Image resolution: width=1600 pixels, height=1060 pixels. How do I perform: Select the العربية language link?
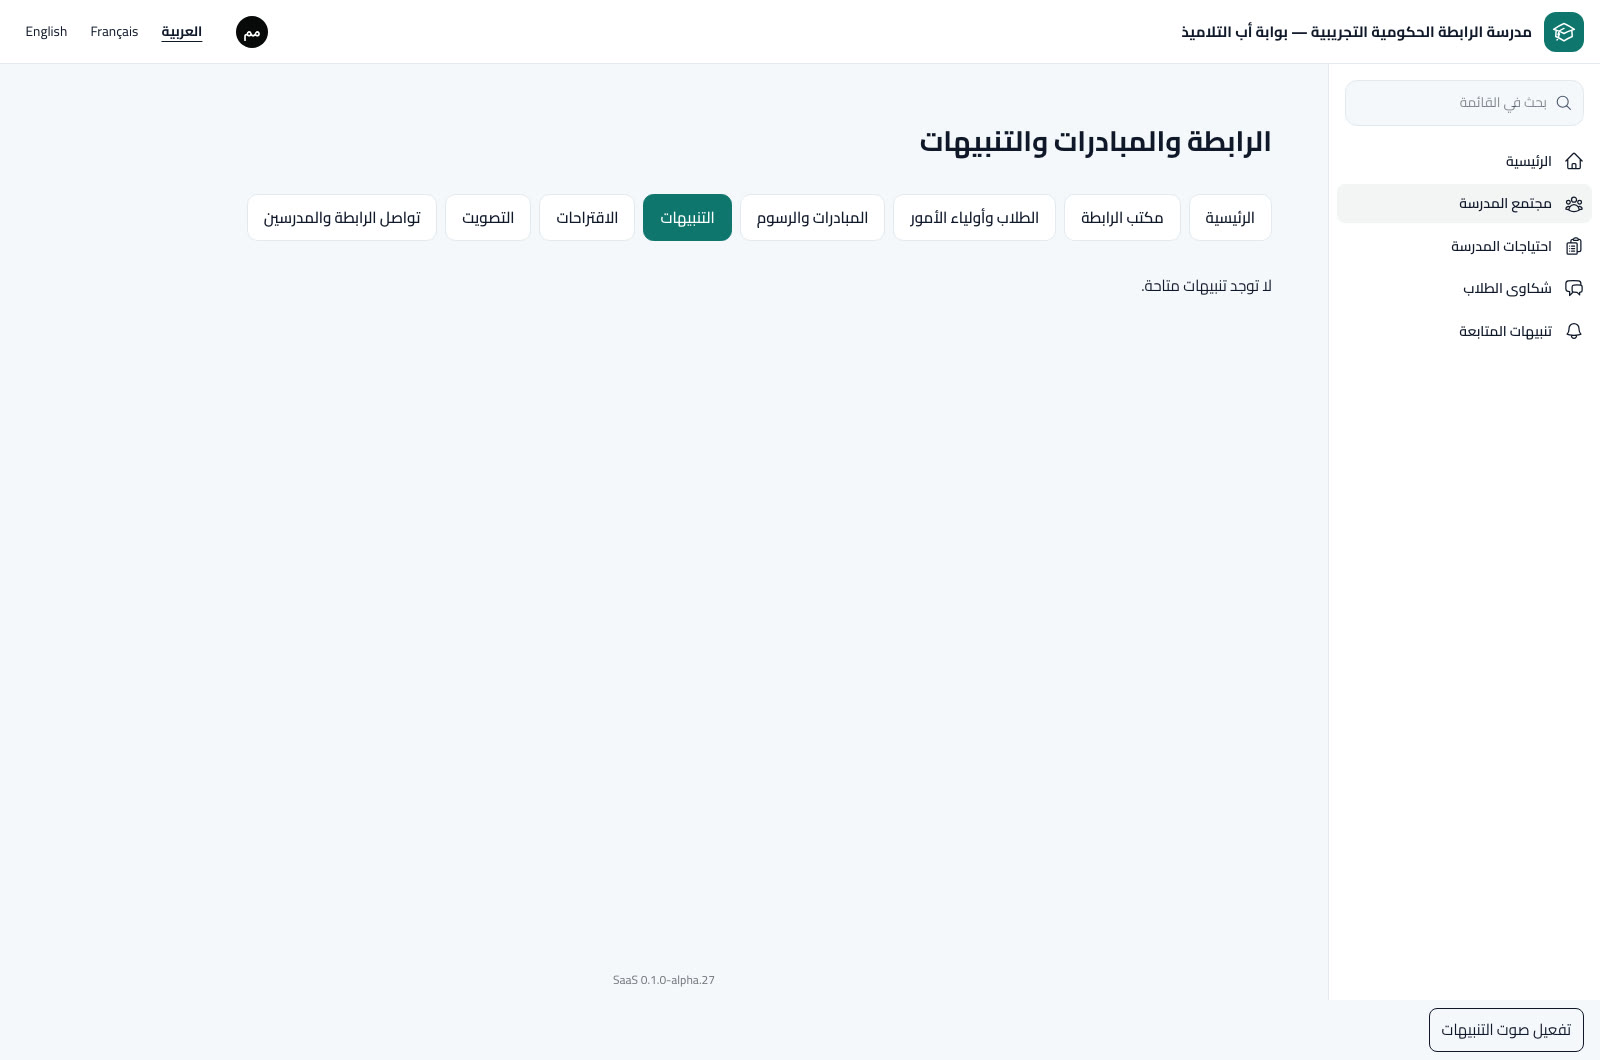tap(182, 32)
